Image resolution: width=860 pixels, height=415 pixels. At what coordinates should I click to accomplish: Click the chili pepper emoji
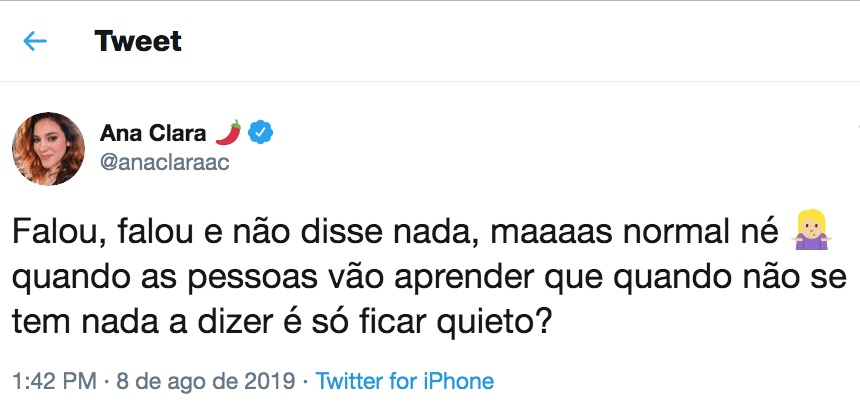[229, 133]
